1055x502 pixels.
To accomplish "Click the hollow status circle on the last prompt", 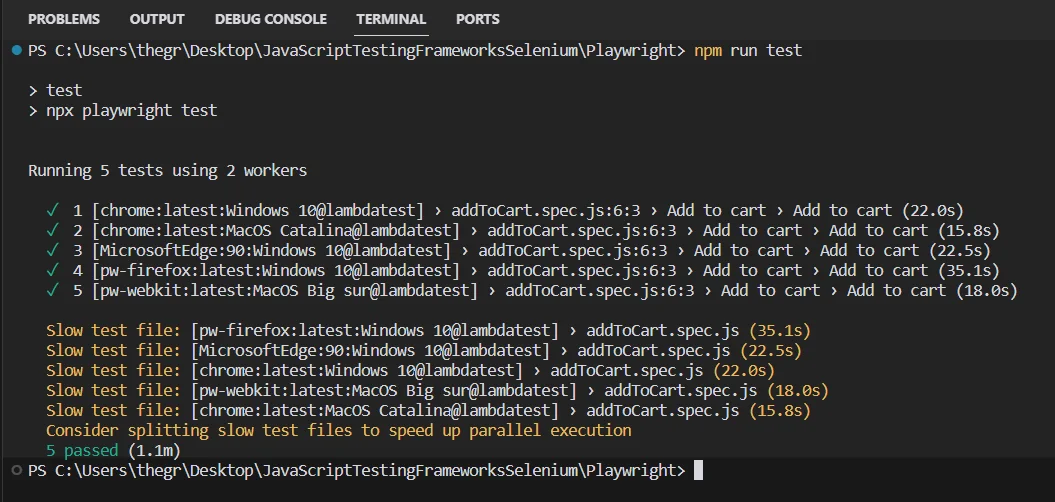I will [x=17, y=470].
